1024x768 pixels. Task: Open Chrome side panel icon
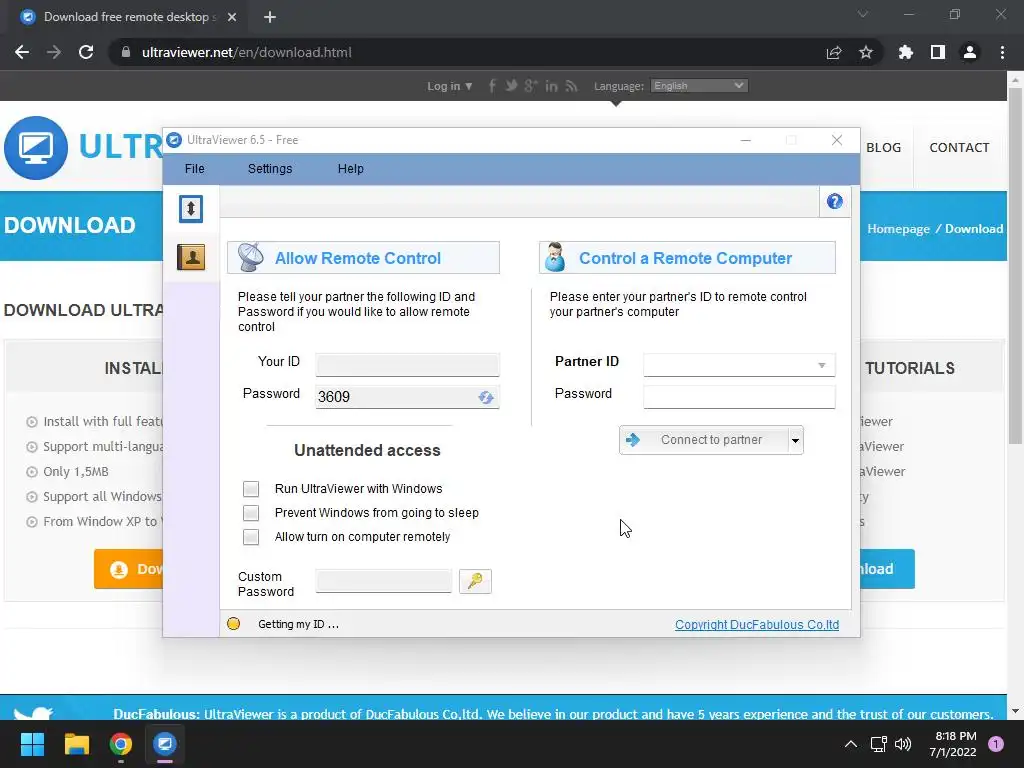click(938, 52)
